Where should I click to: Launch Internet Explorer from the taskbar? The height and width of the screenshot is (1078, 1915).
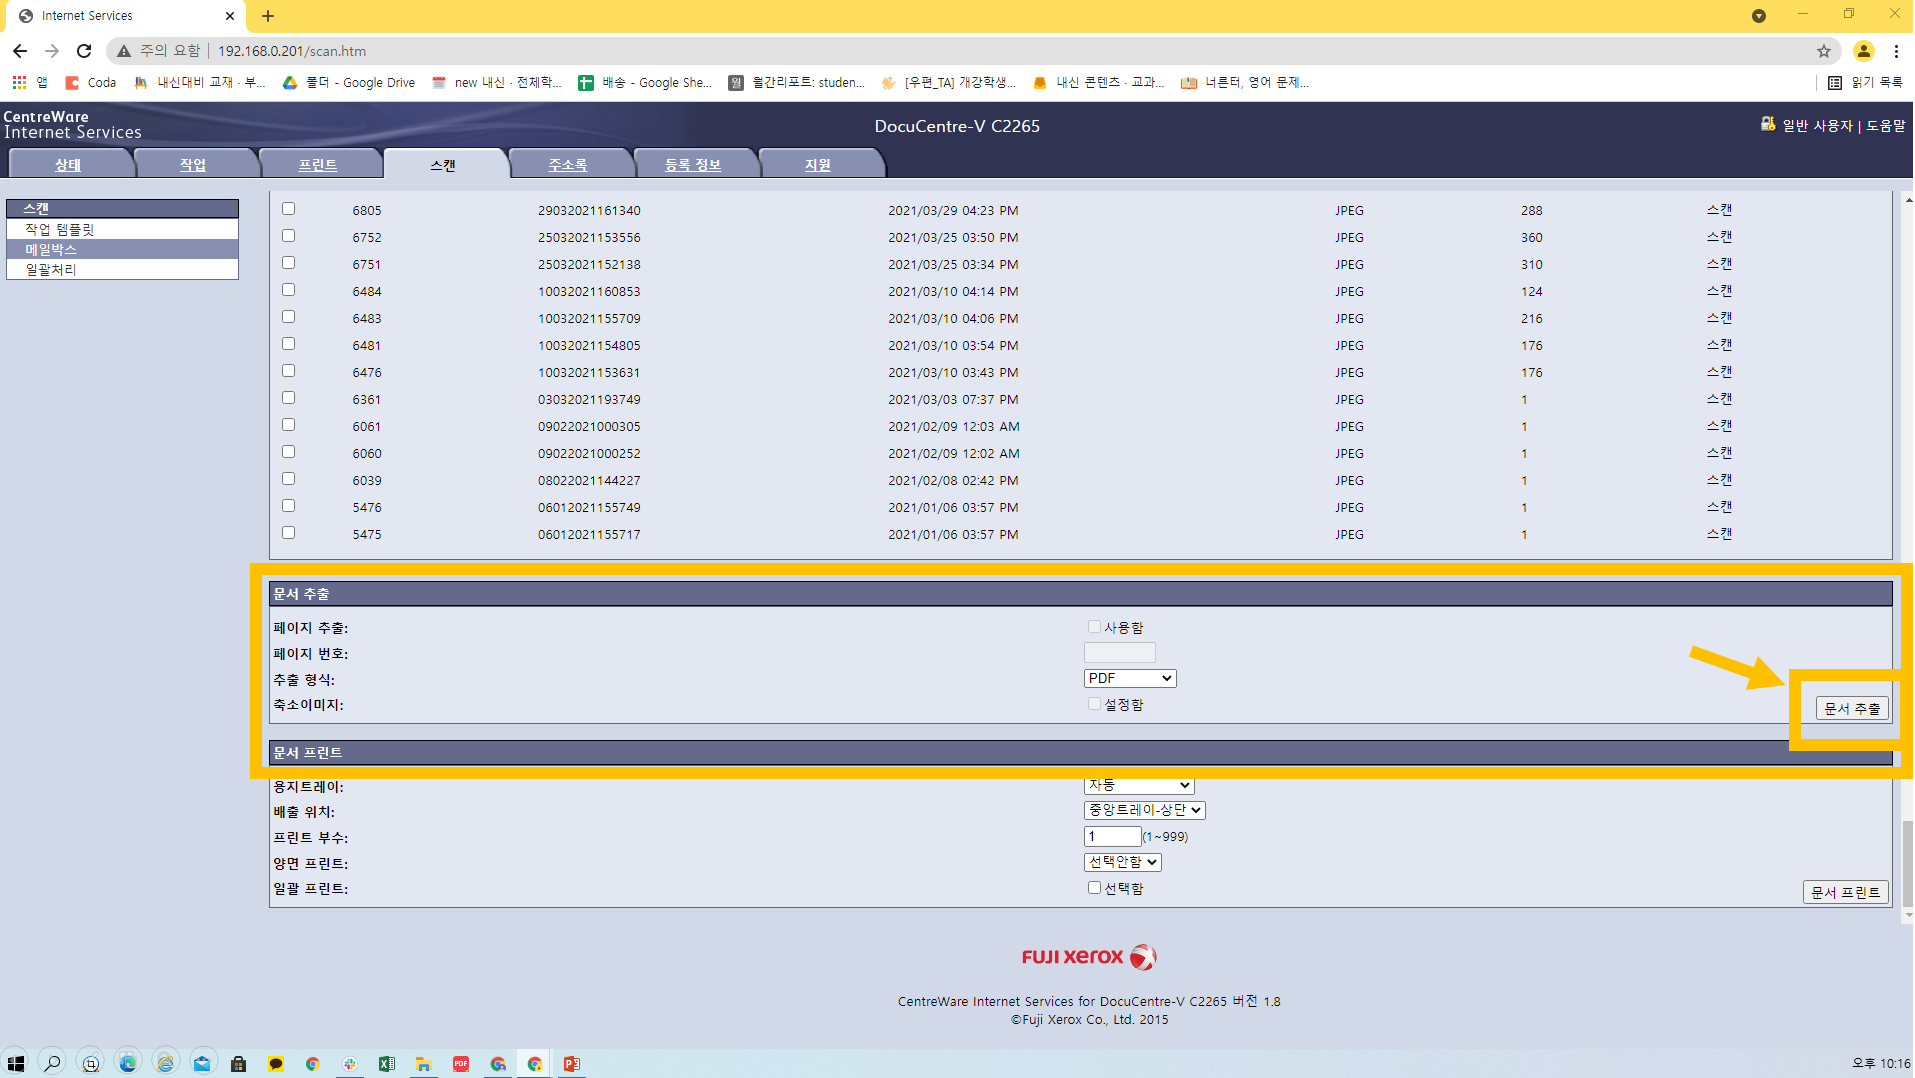165,1063
